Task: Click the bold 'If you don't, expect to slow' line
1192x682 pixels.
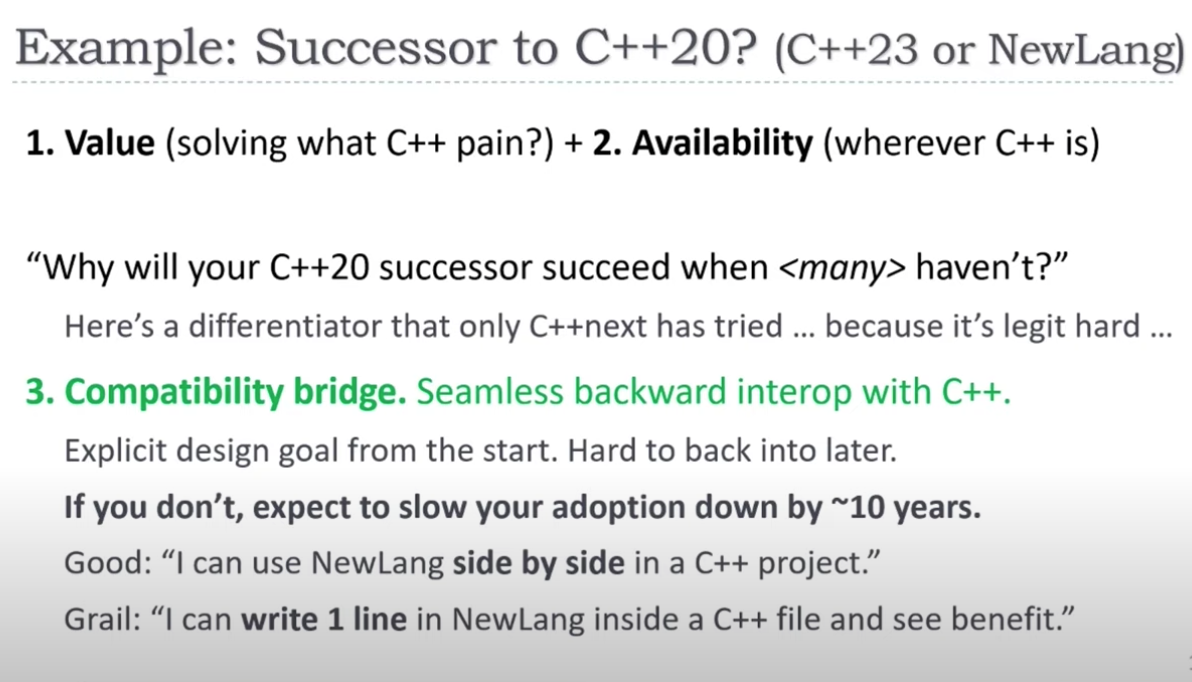Action: [522, 507]
